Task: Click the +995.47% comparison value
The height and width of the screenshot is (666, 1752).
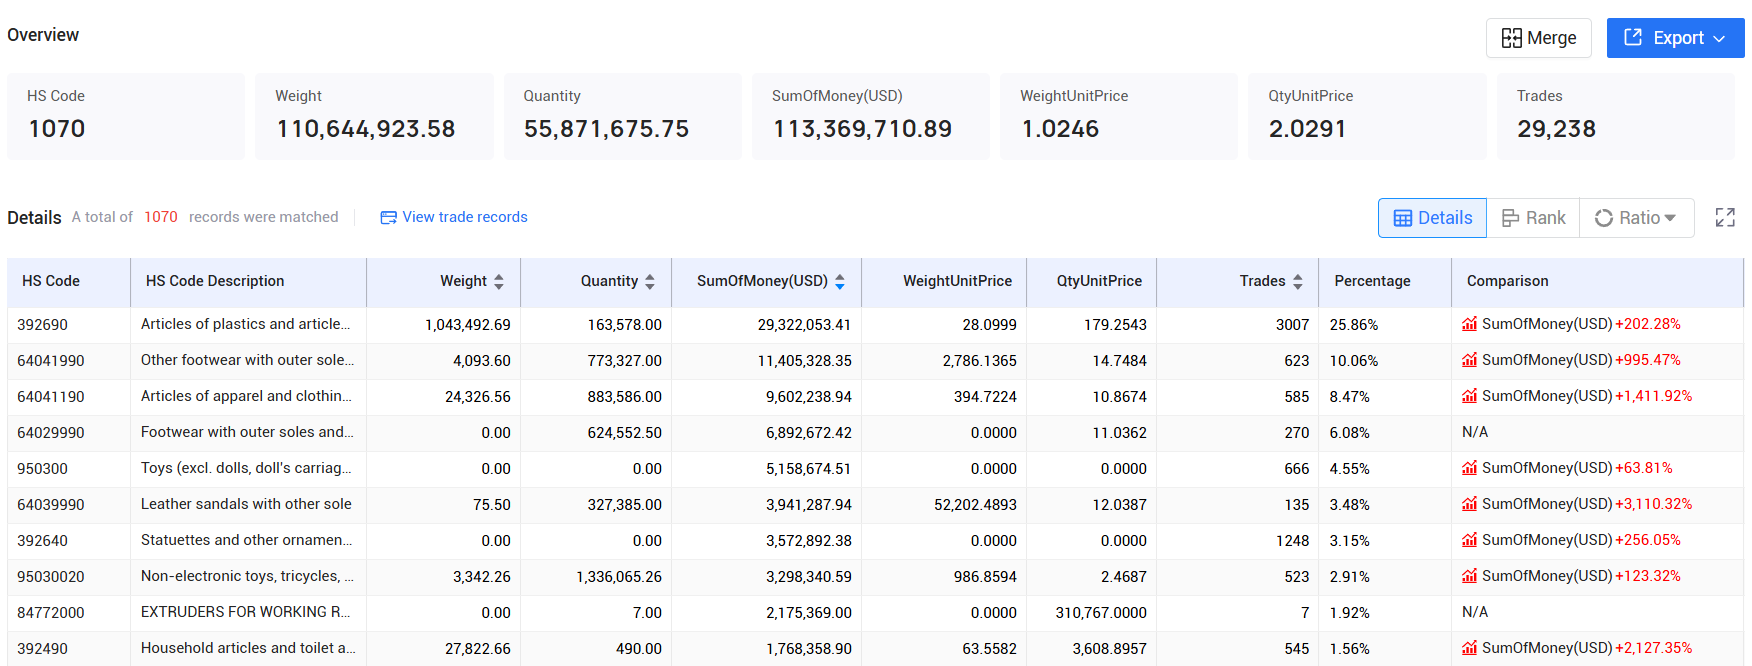Action: (x=1648, y=360)
